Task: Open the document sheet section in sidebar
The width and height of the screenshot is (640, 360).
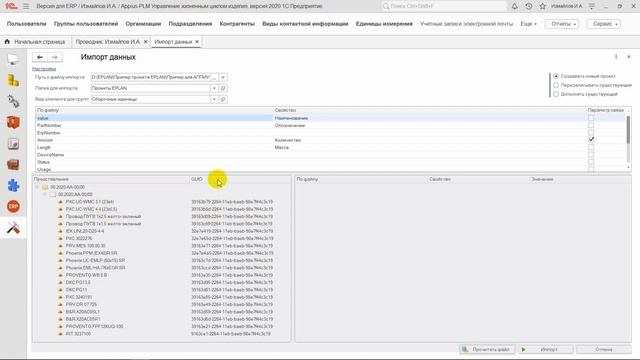Action: coord(13,143)
